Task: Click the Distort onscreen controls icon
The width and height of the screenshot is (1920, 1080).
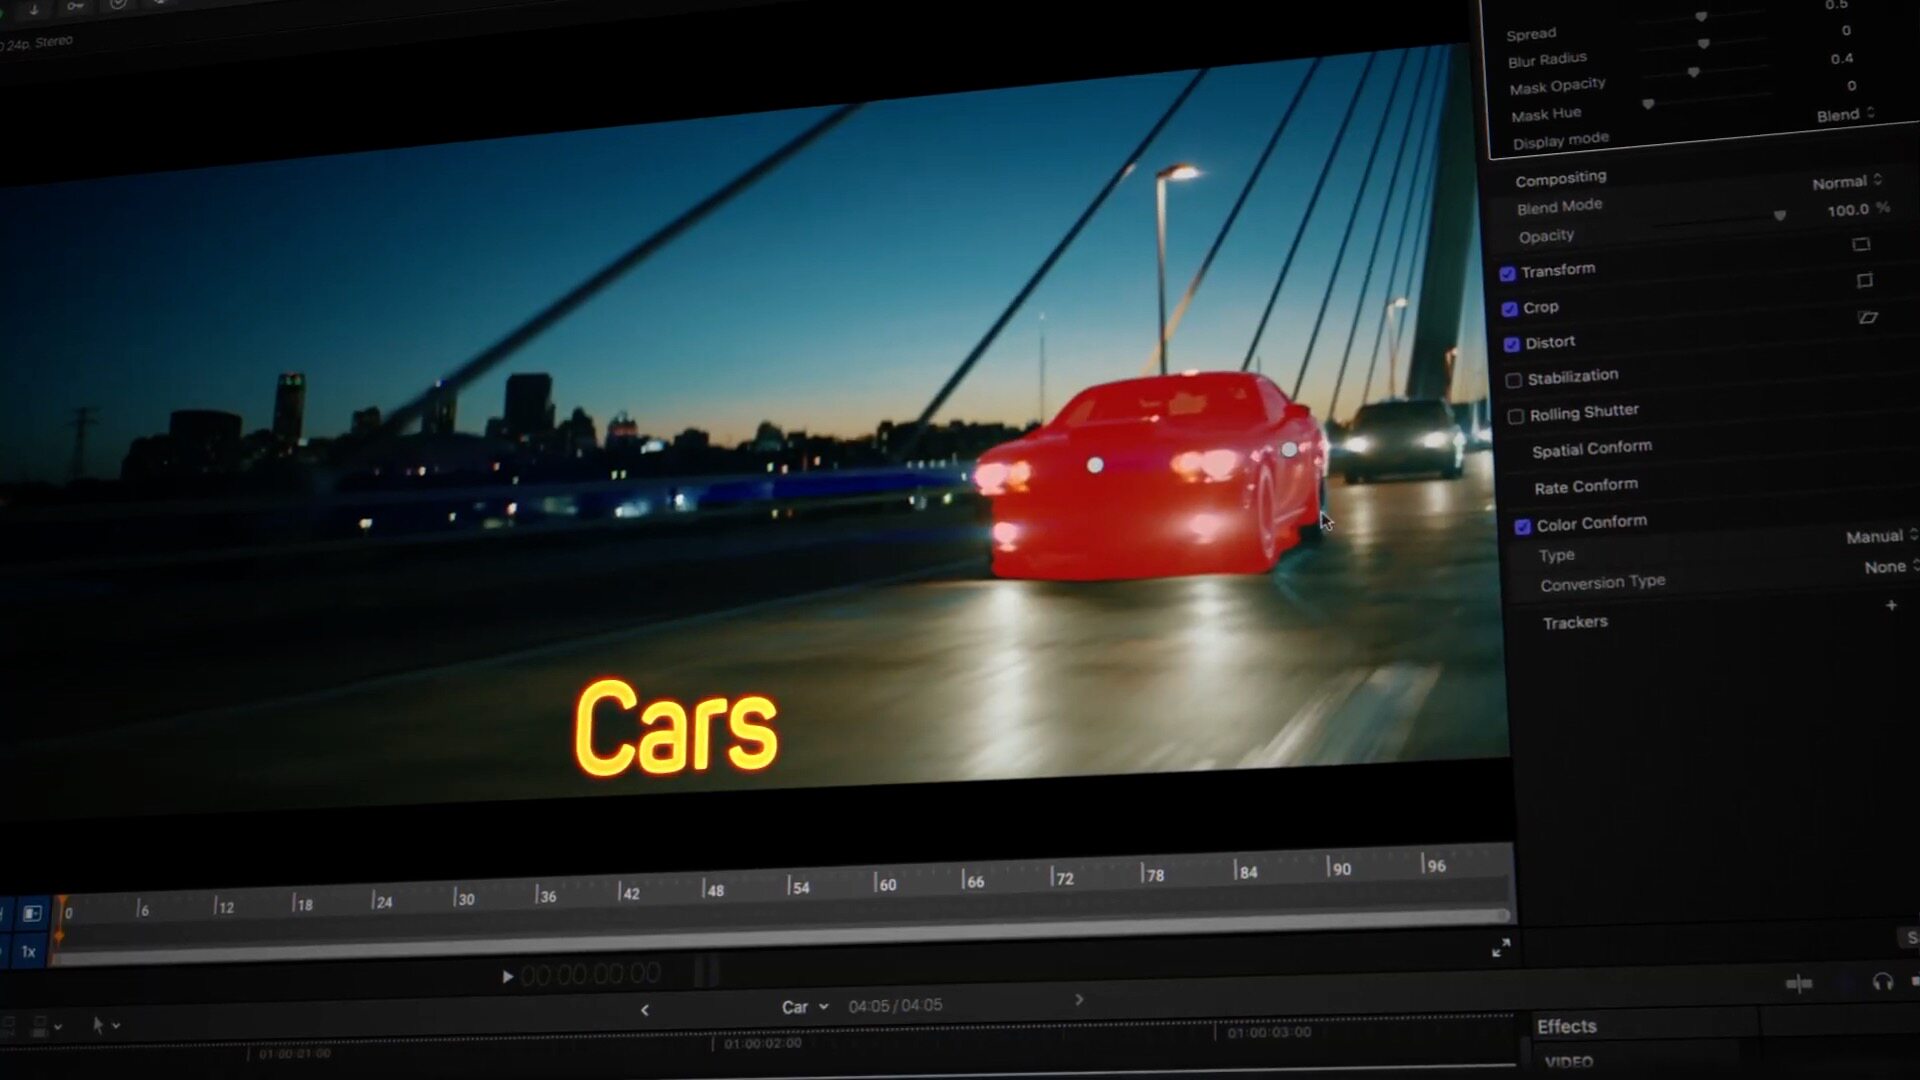Action: [x=1867, y=318]
